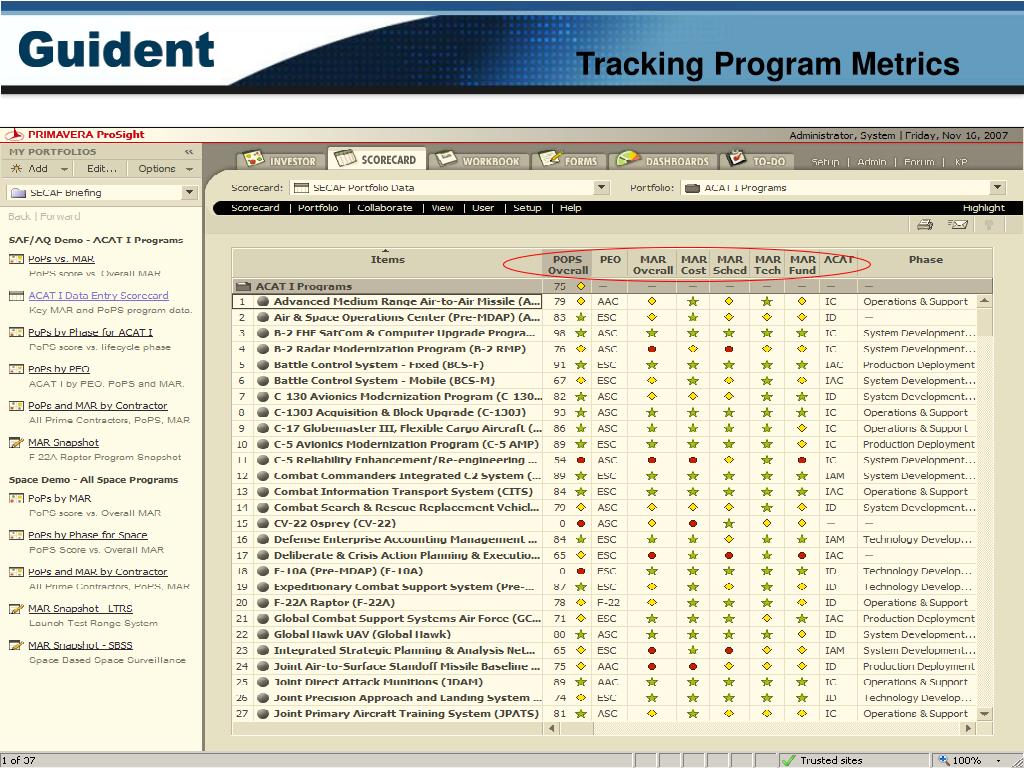Open PoPs by Phase for Space link
Screen dimensions: 1024x768
[88, 534]
